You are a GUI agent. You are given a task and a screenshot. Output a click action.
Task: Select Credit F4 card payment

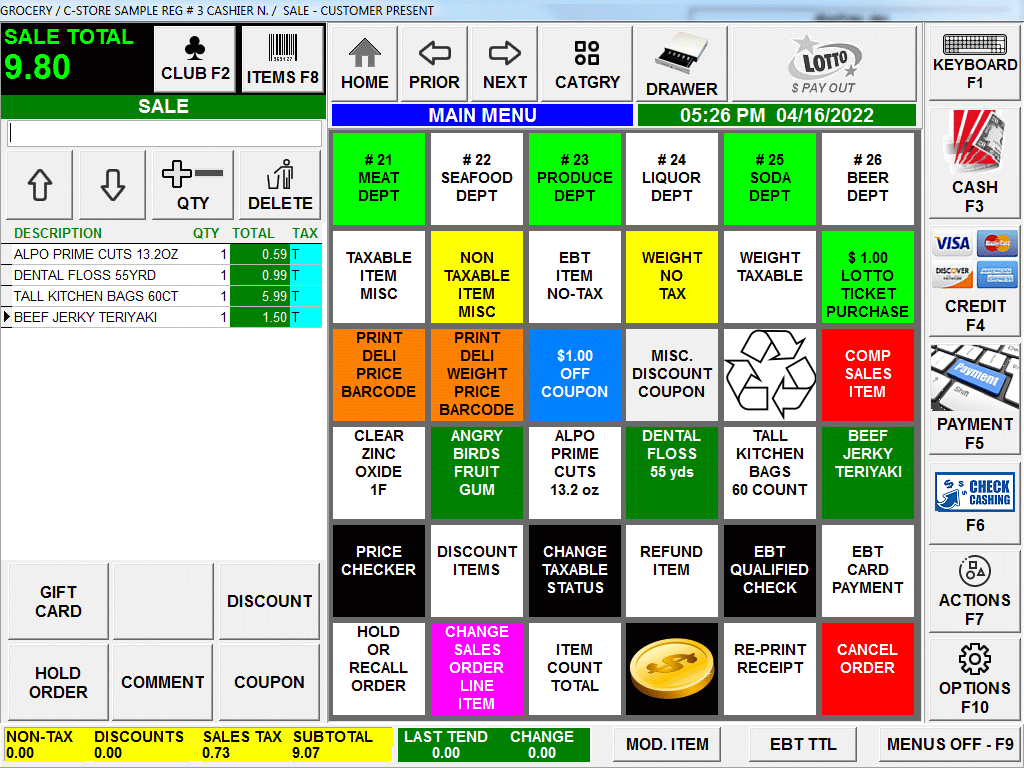pos(974,281)
